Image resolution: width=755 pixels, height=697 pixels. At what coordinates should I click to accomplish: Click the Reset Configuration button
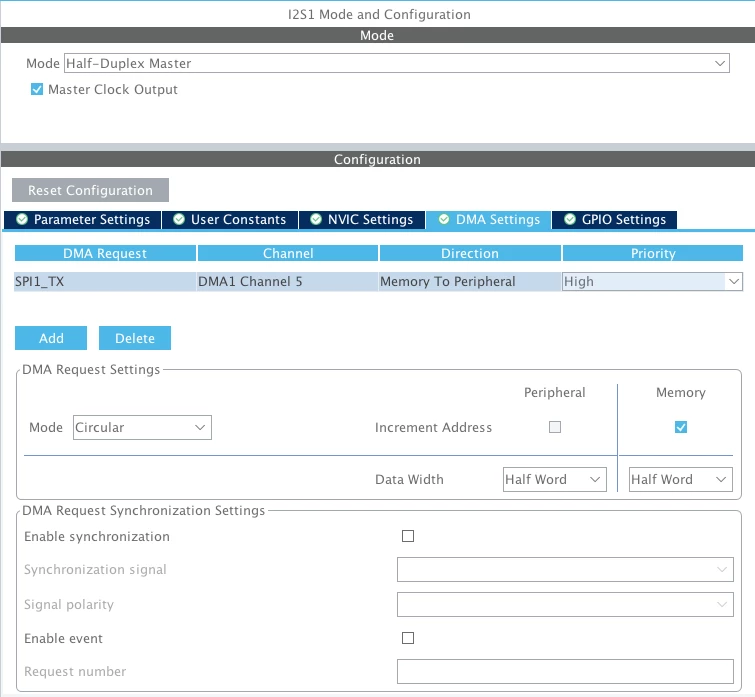tap(91, 190)
